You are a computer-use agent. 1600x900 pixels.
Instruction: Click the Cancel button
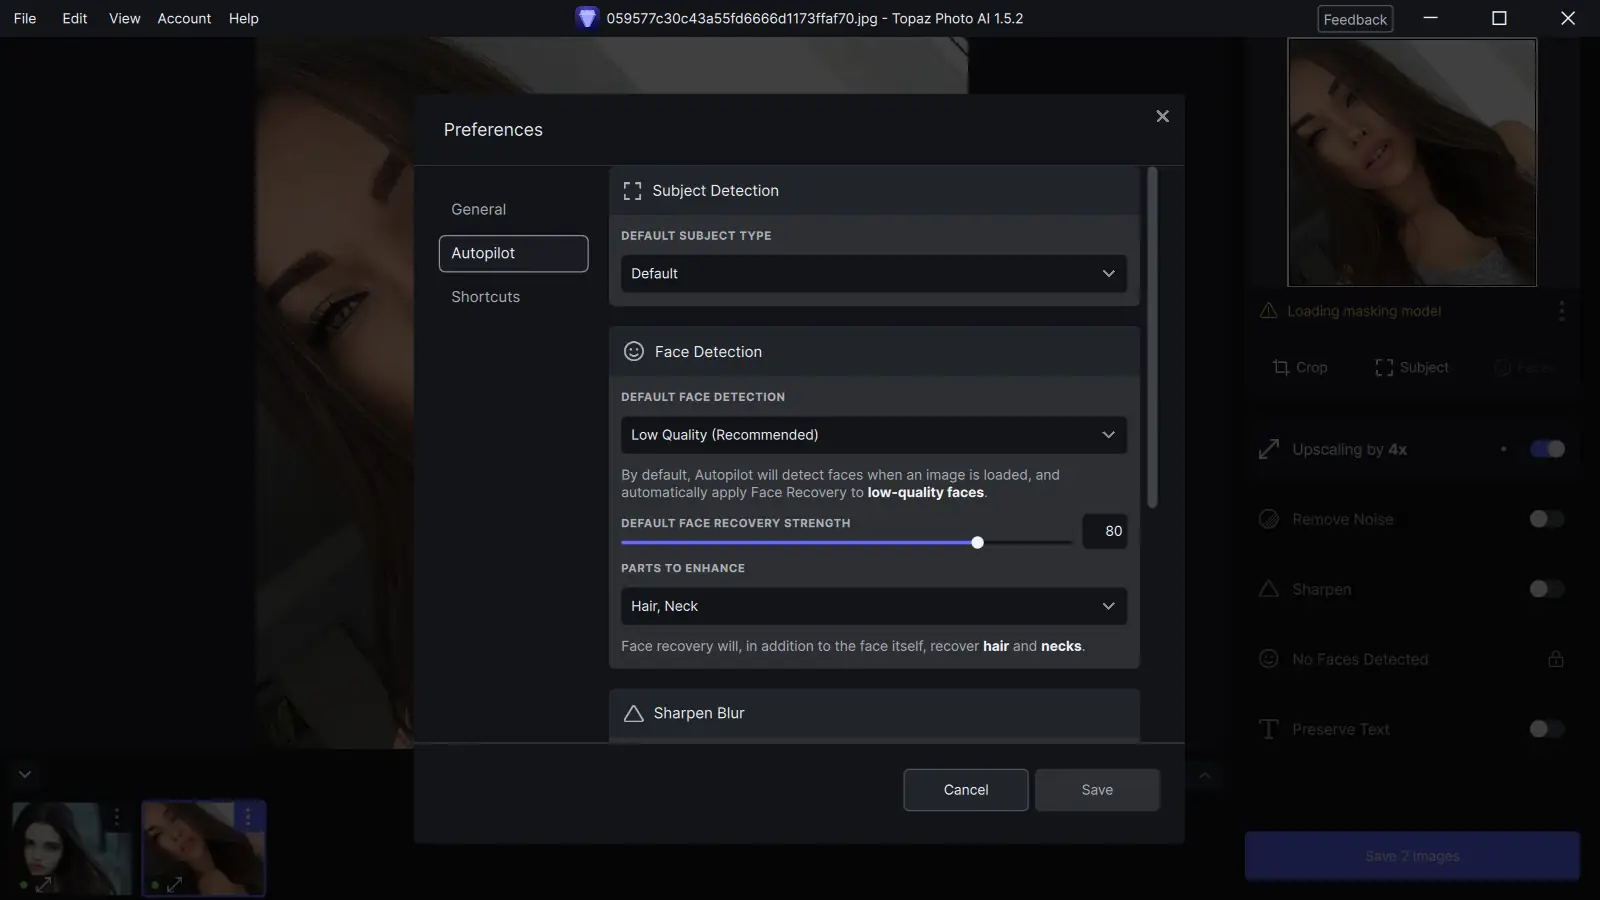(966, 790)
